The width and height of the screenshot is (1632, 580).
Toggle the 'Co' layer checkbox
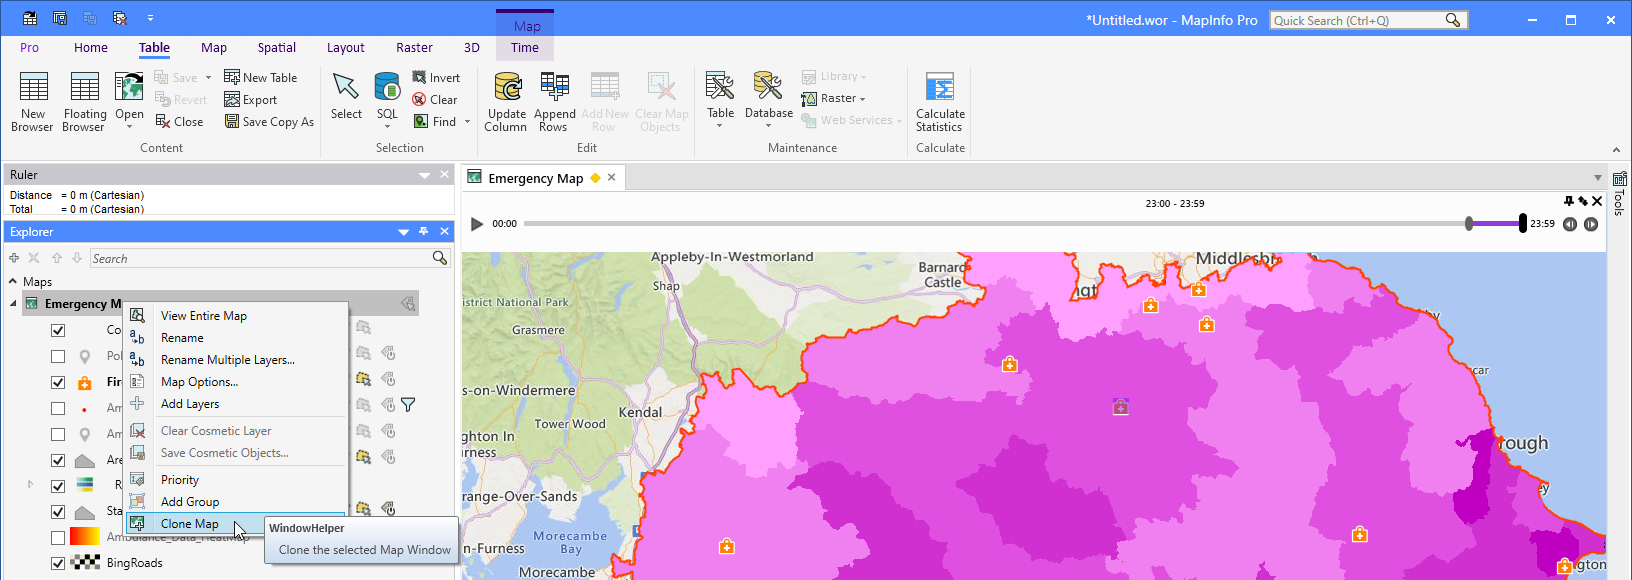(58, 330)
